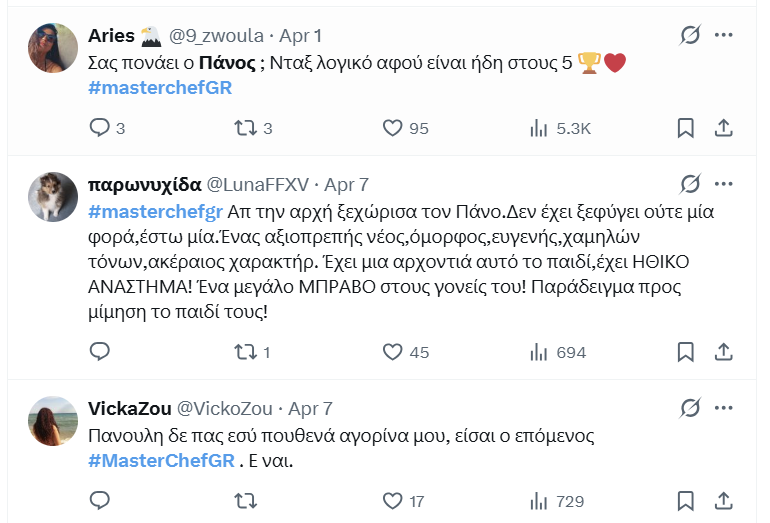Bookmark παρωνυχίδα's tweet
The height and width of the screenshot is (523, 770).
click(x=686, y=352)
